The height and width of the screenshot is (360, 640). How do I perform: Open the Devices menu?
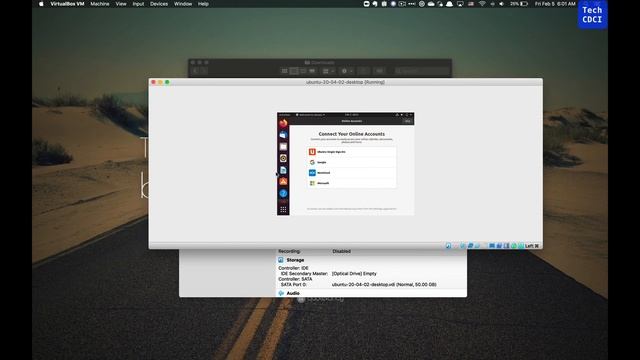159,4
